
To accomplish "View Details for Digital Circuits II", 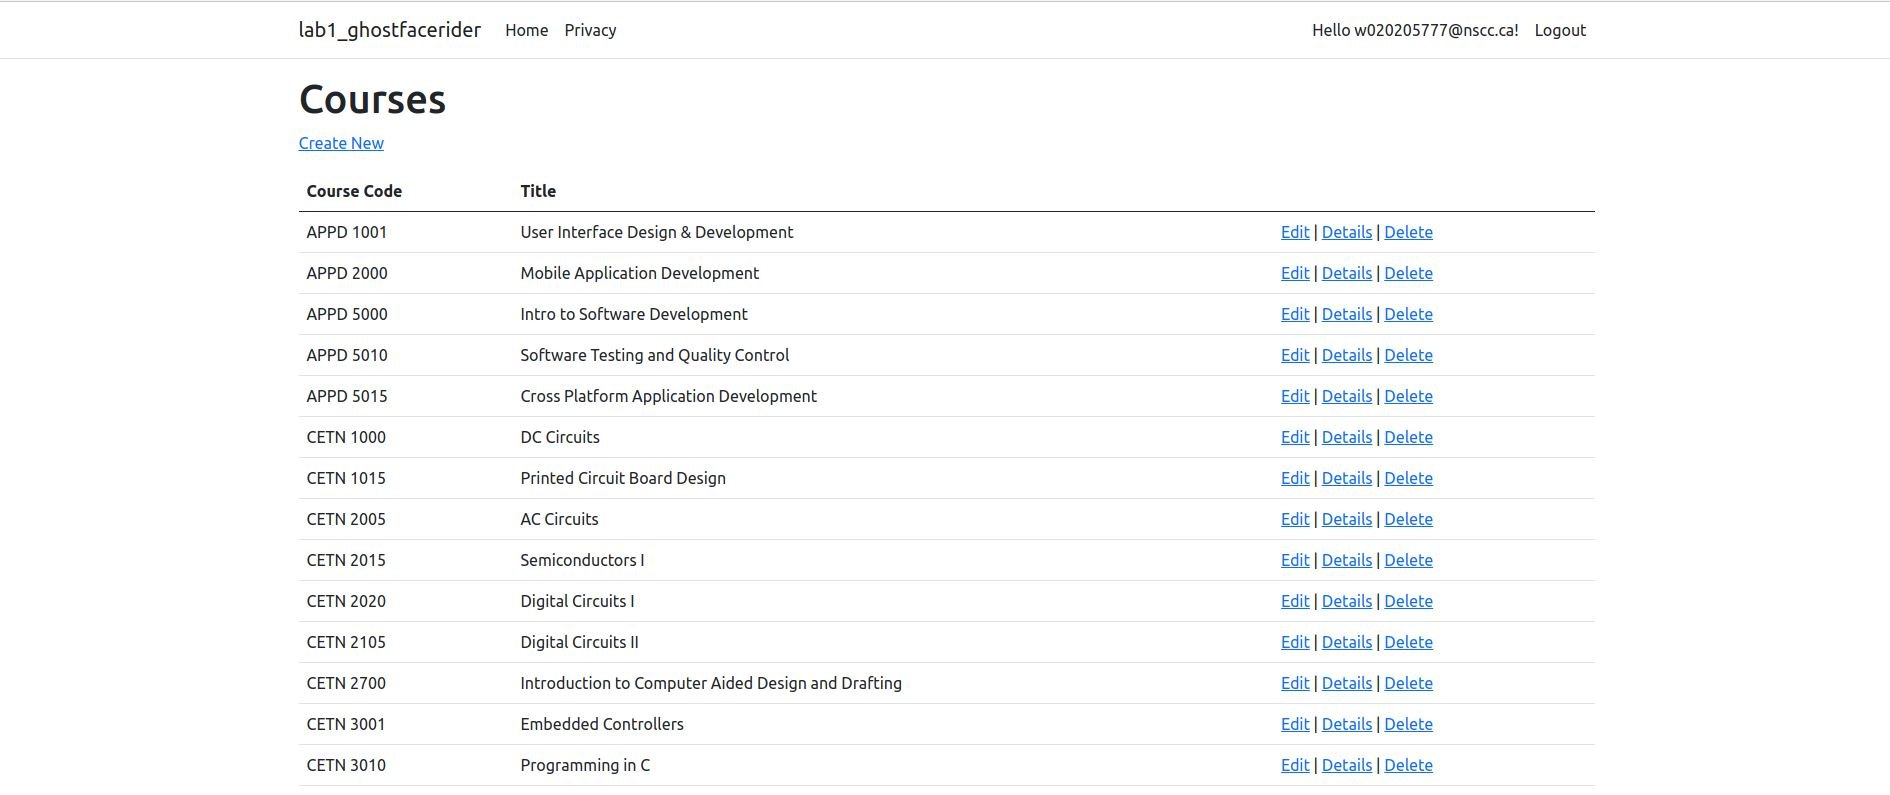I will point(1346,642).
